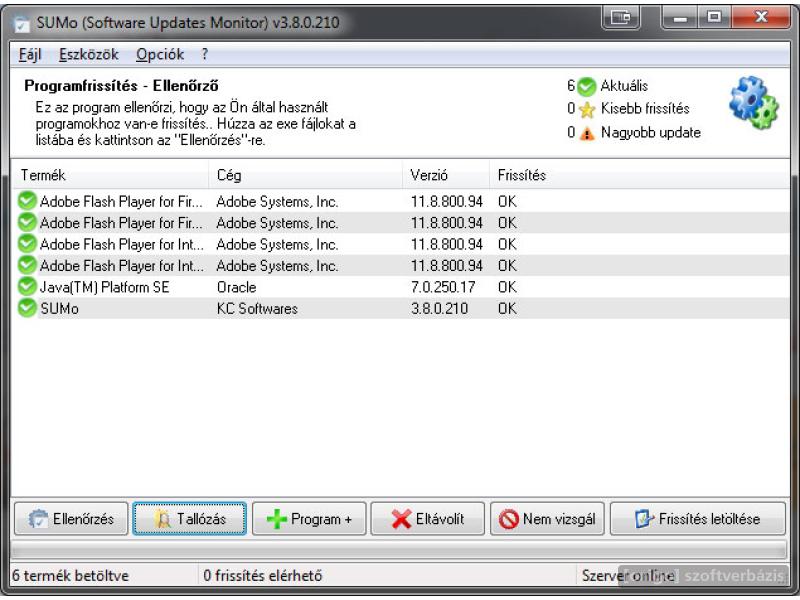Click version 3.8.0.210 cell

click(439, 309)
